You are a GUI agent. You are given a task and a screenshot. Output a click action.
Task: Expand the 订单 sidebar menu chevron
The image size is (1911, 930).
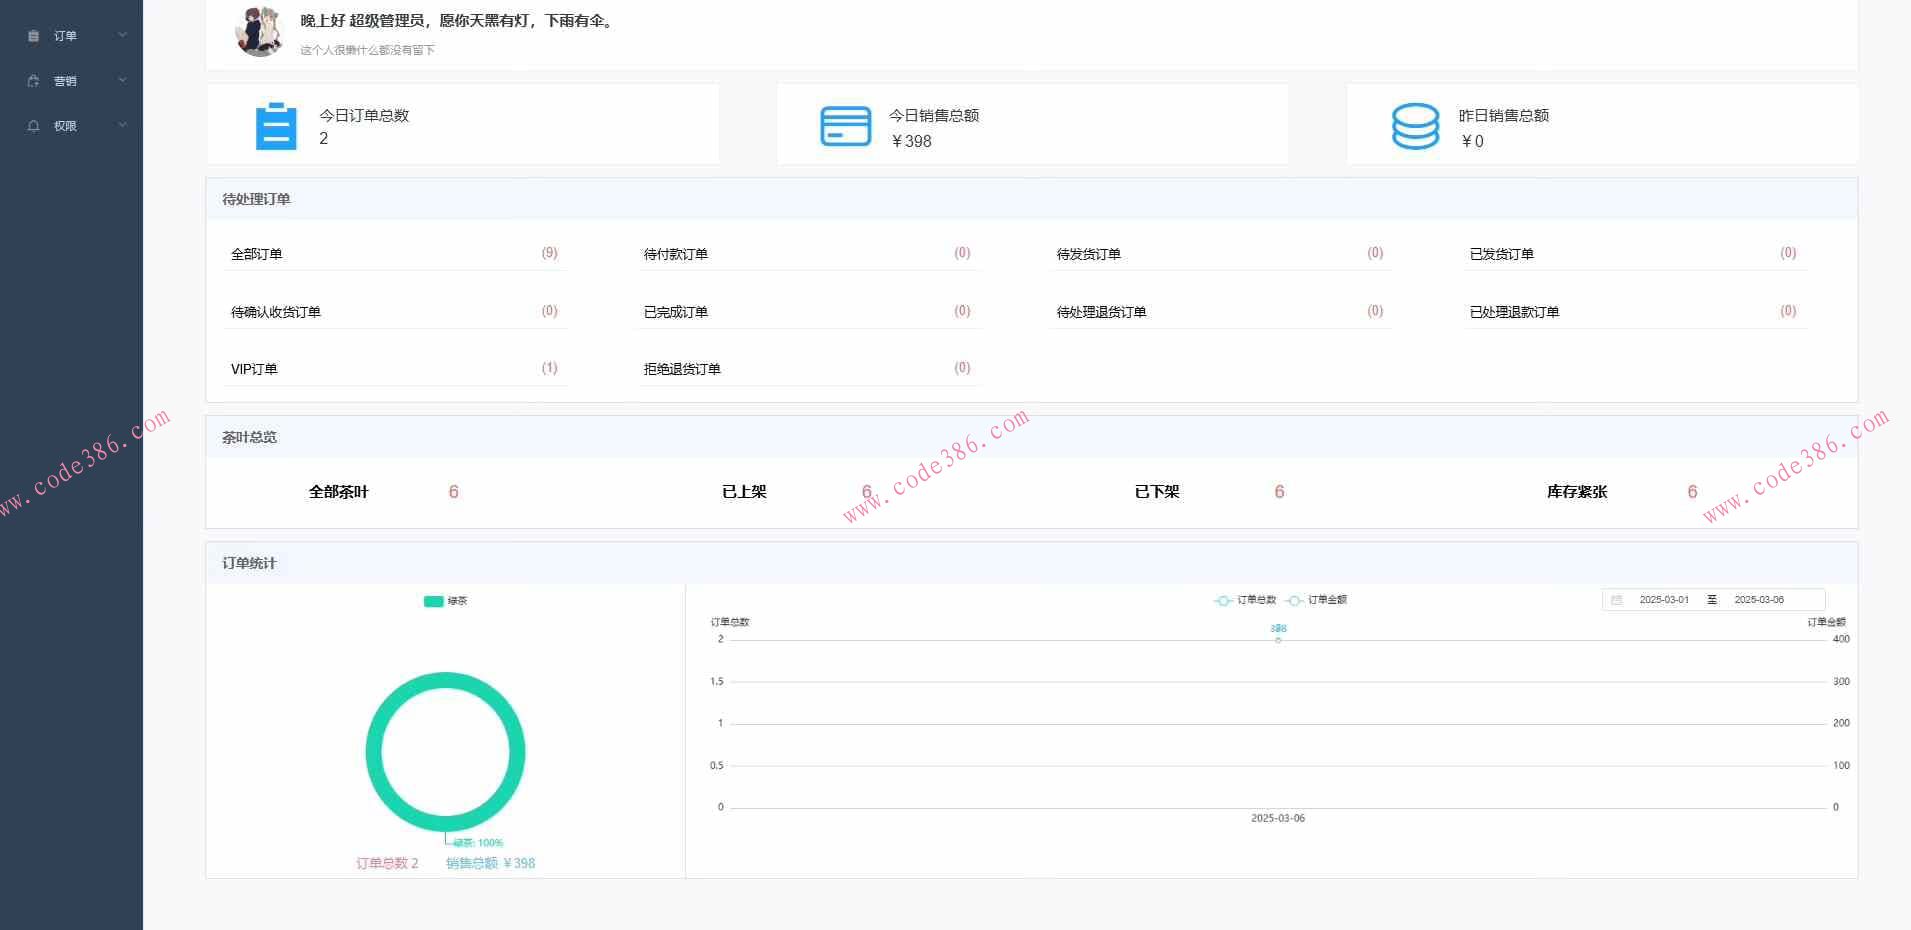click(122, 35)
